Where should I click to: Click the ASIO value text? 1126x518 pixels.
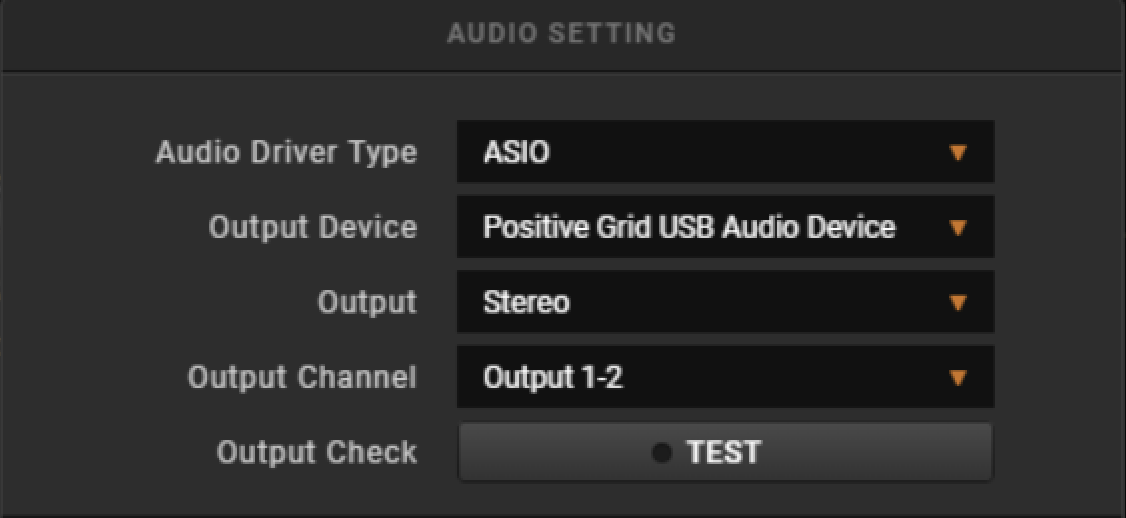(517, 152)
